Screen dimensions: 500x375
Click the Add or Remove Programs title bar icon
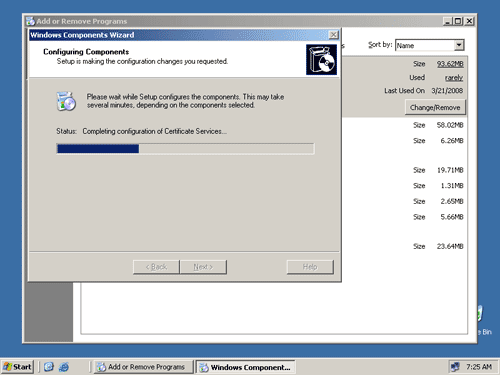pyautogui.click(x=31, y=21)
